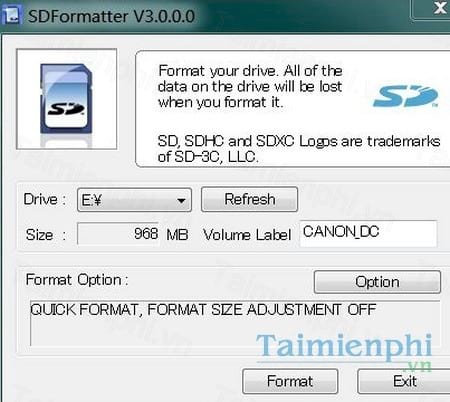Close the SDFormatter window
Viewport: 450px width, 402px height.
pos(440,8)
